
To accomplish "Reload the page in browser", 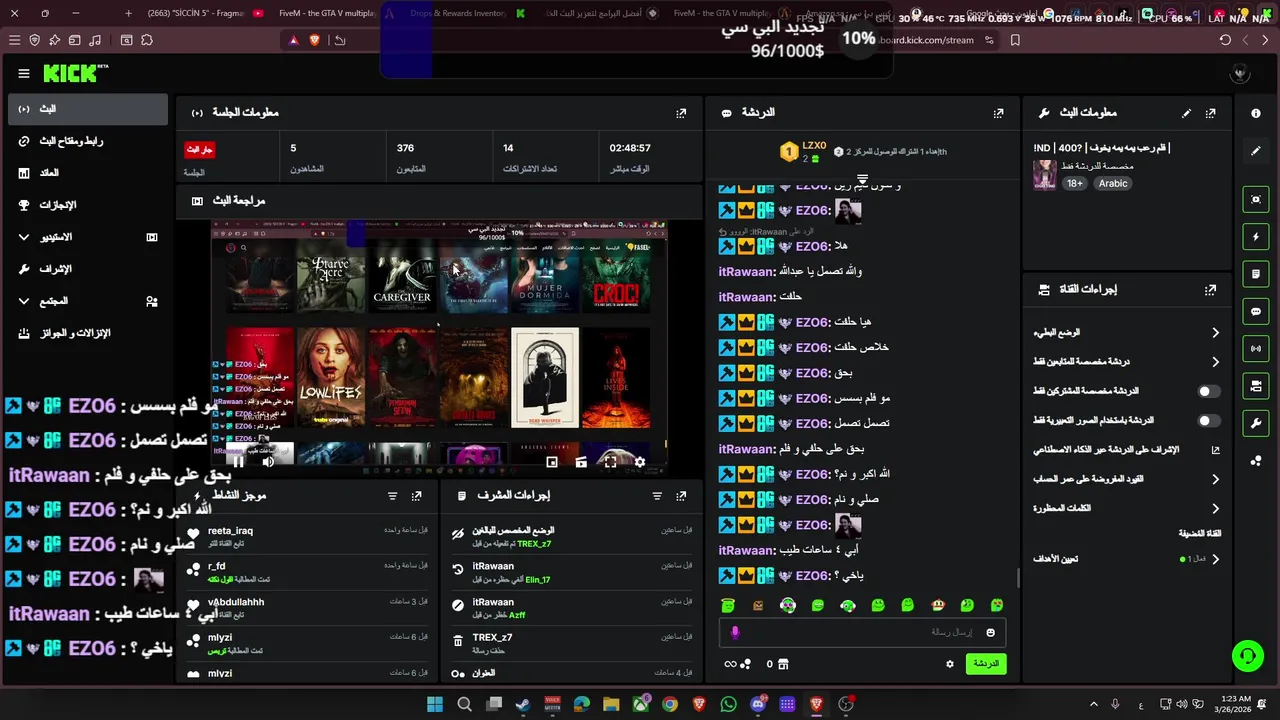I will pyautogui.click(x=1225, y=40).
